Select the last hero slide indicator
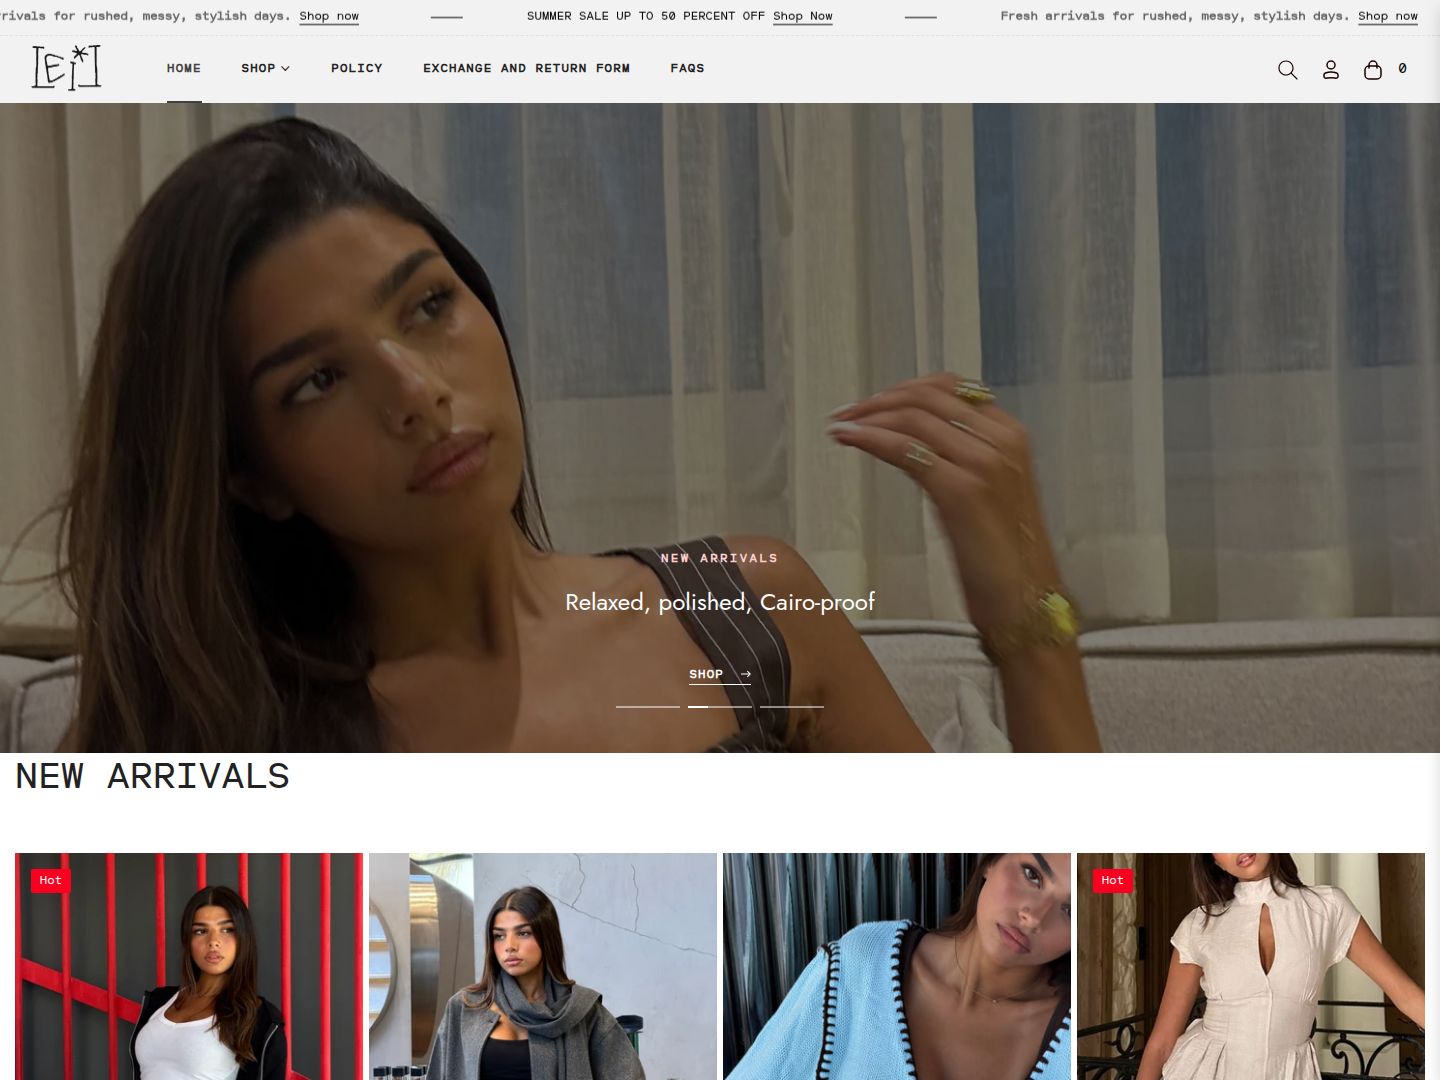This screenshot has width=1440, height=1080. [792, 707]
